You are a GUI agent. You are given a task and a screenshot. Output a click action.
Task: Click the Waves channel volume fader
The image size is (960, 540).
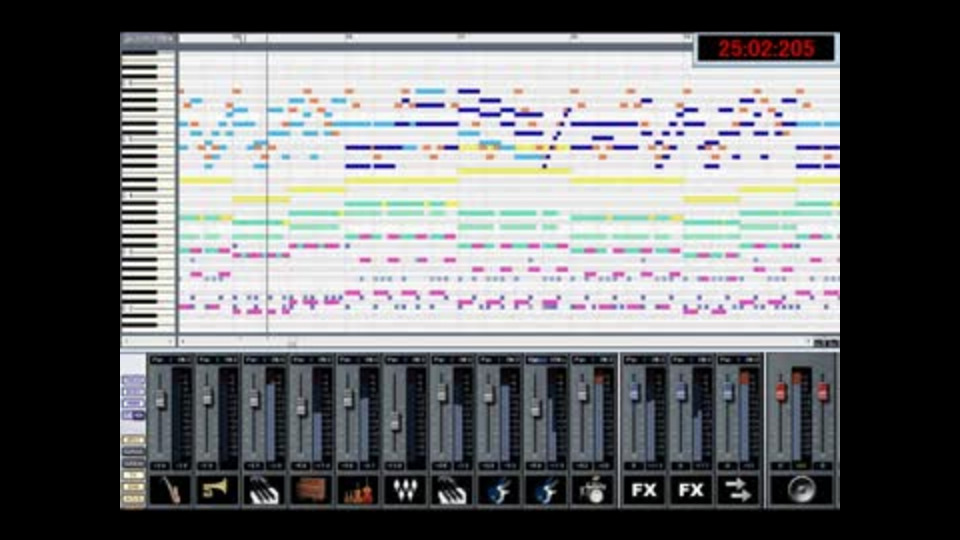point(396,421)
